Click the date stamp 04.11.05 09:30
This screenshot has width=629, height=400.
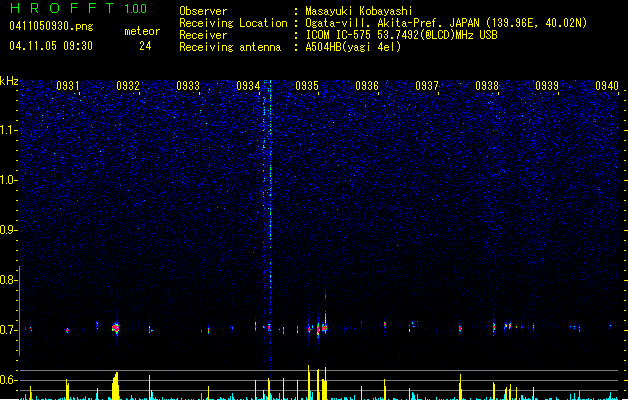(51, 46)
